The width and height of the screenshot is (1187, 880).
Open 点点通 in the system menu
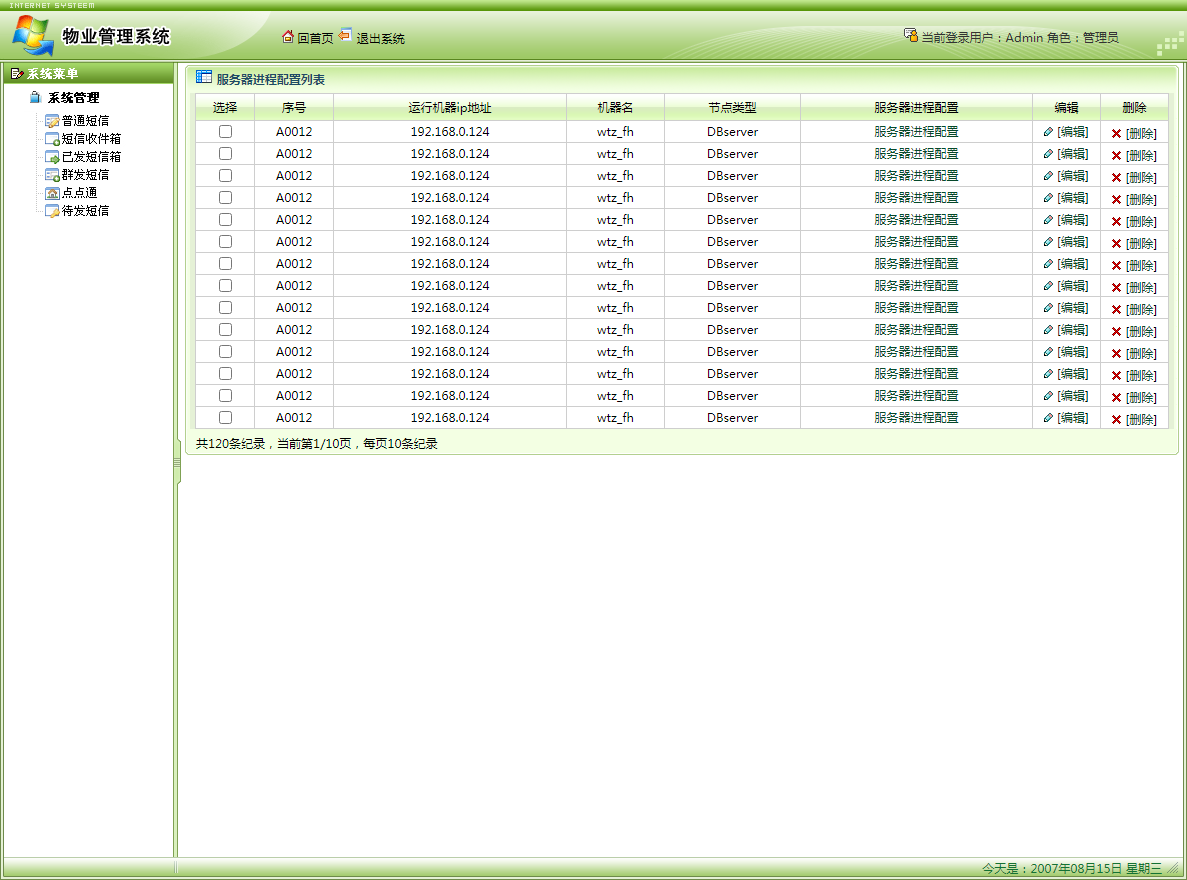[x=79, y=192]
